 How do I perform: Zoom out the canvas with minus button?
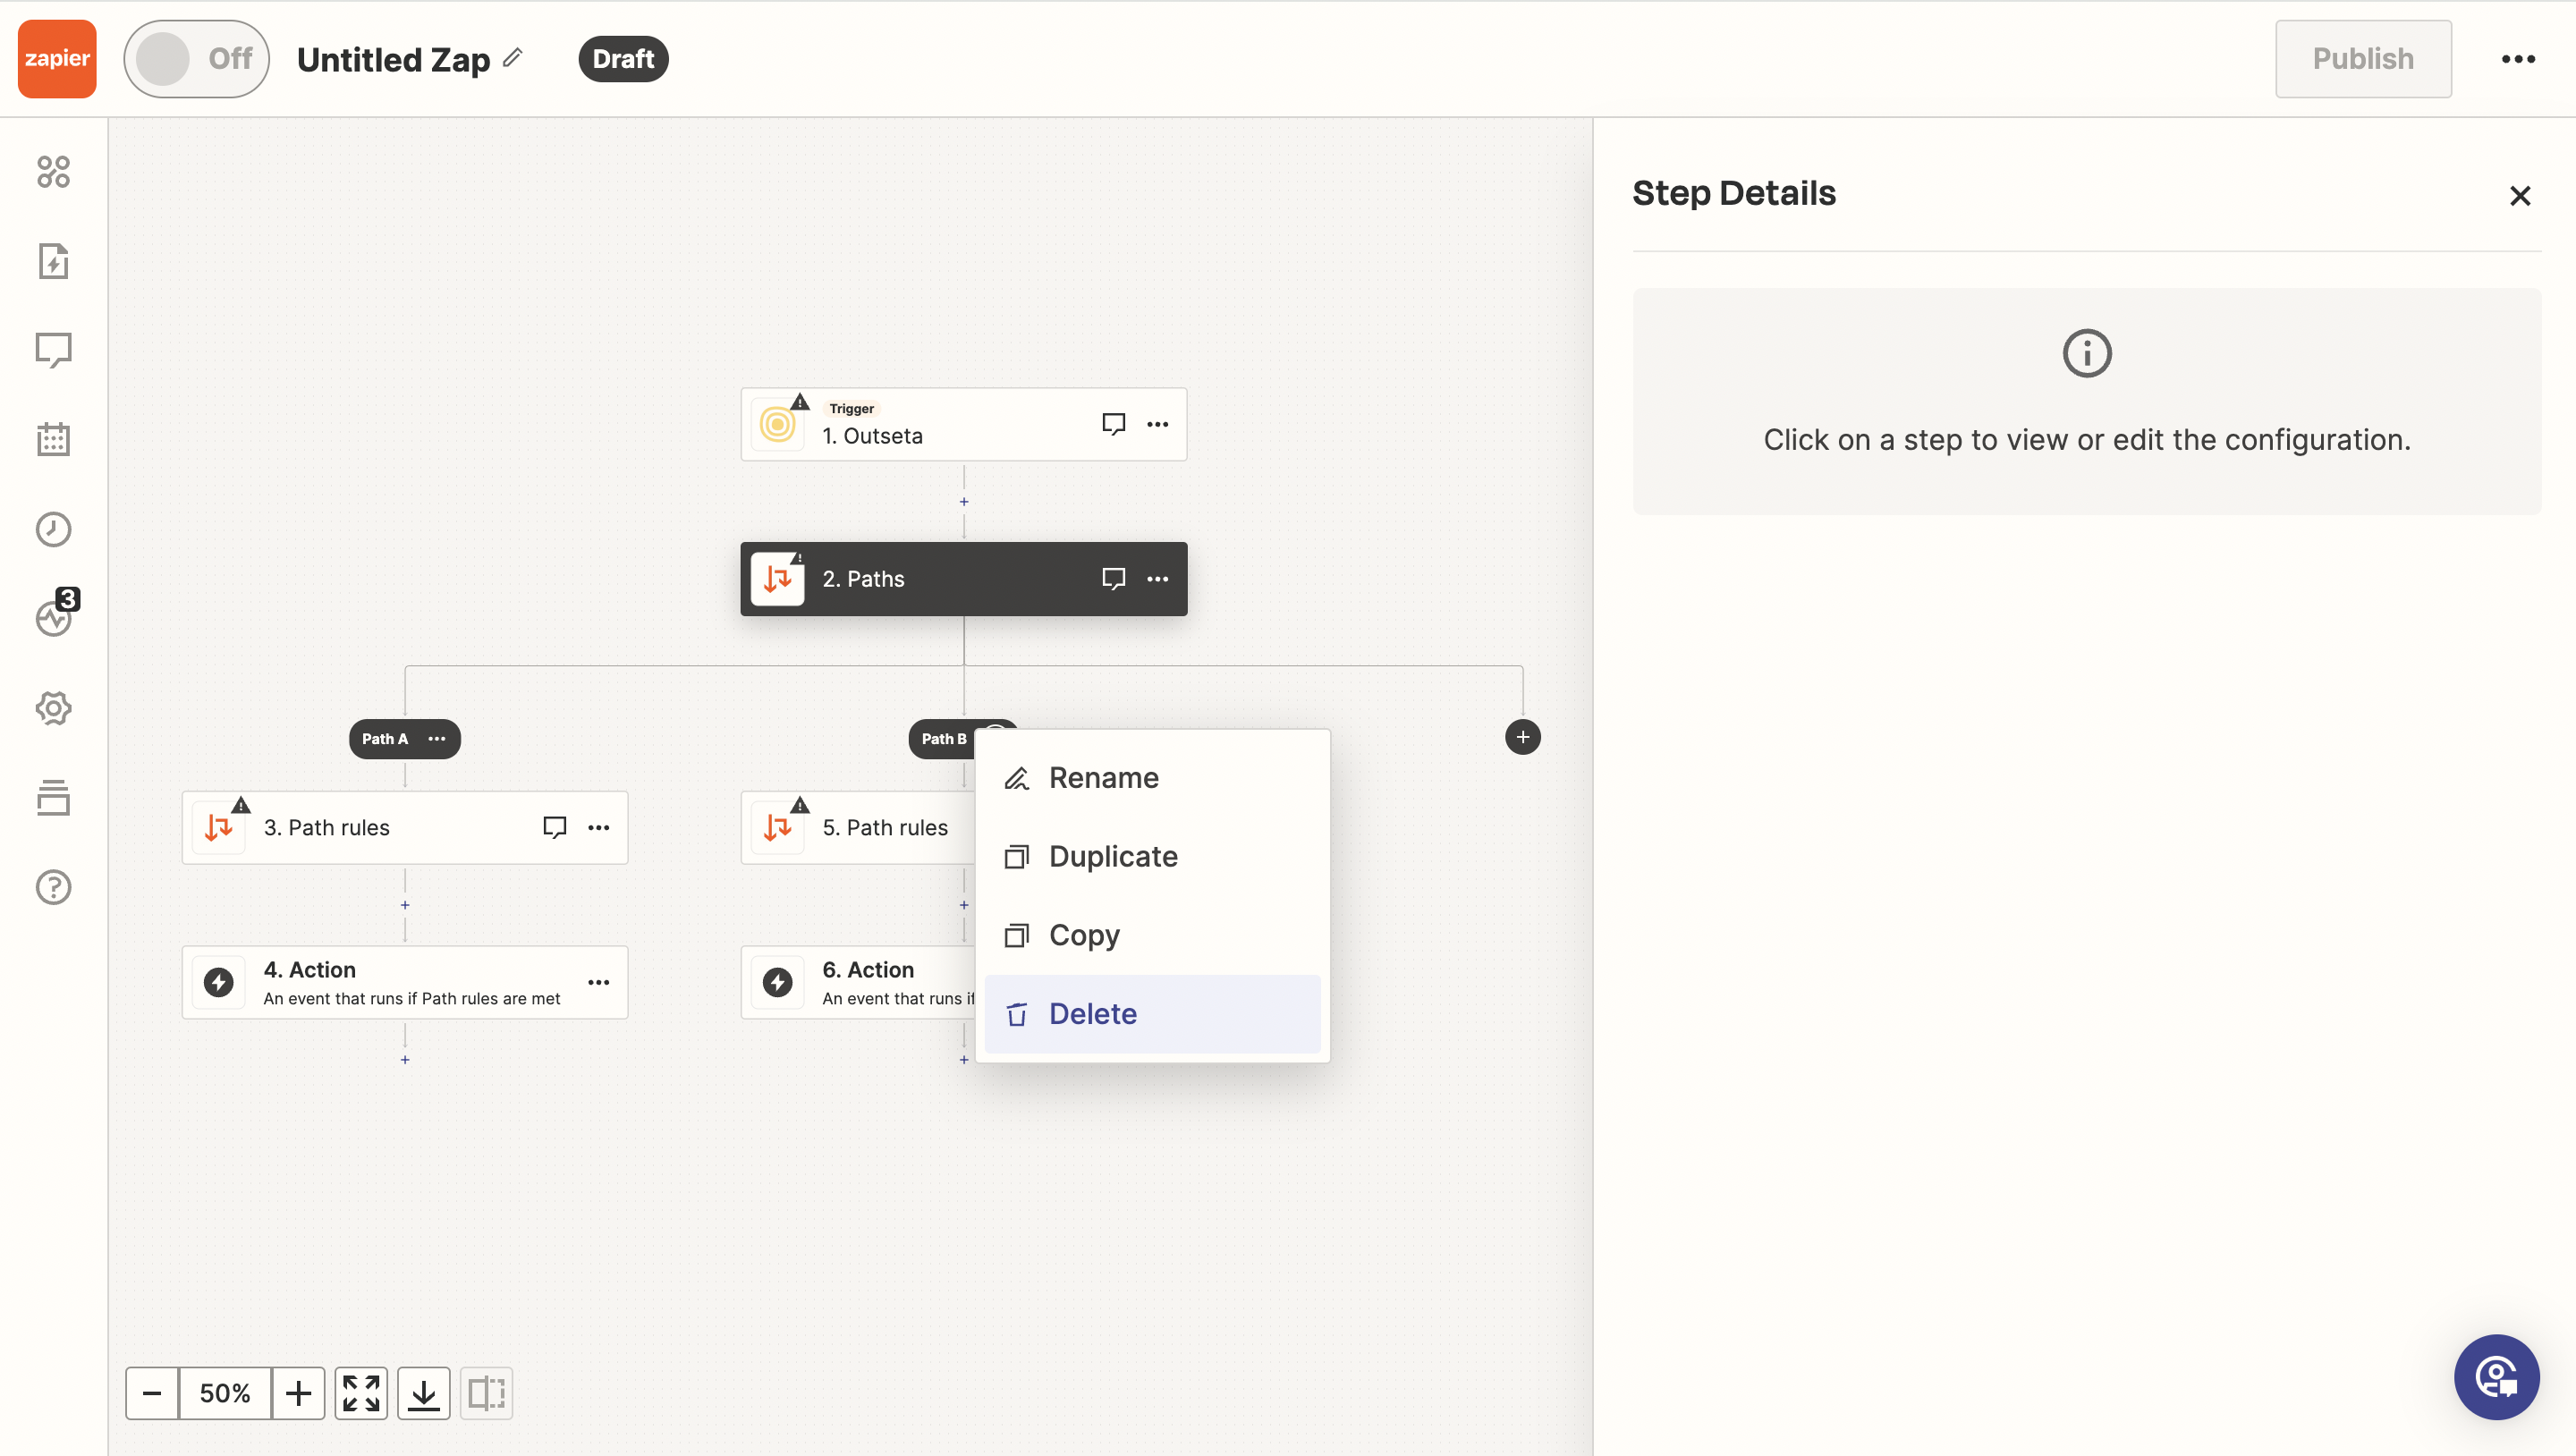(x=152, y=1393)
